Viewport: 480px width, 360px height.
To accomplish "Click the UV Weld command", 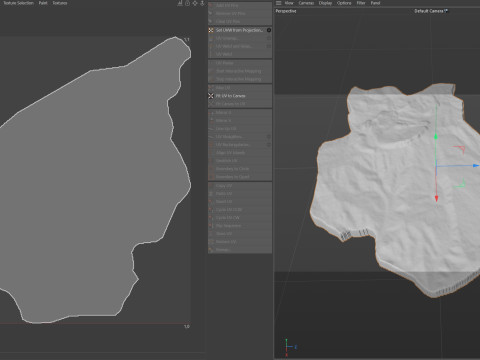I will click(240, 54).
